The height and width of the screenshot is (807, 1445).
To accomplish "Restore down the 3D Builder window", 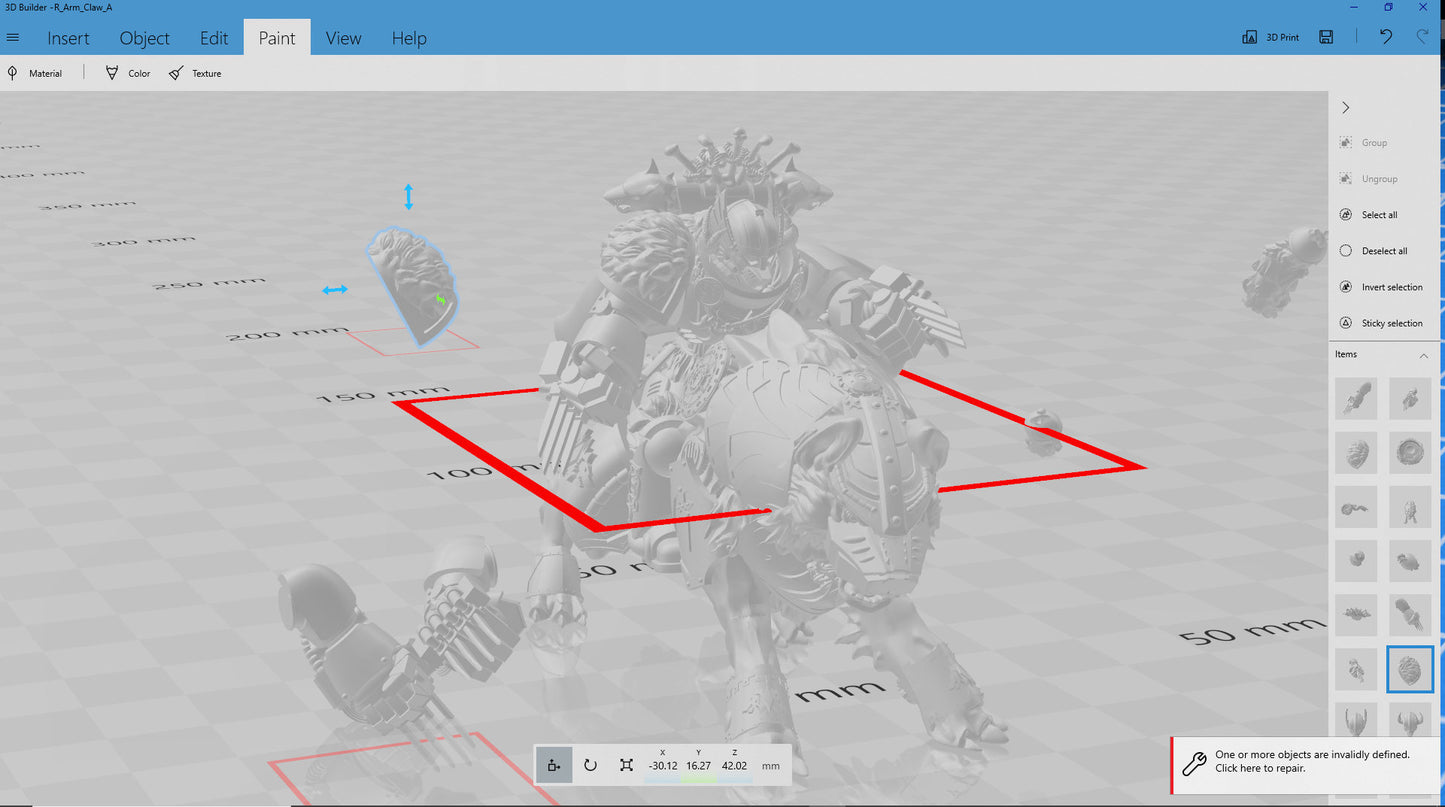I will [1388, 7].
